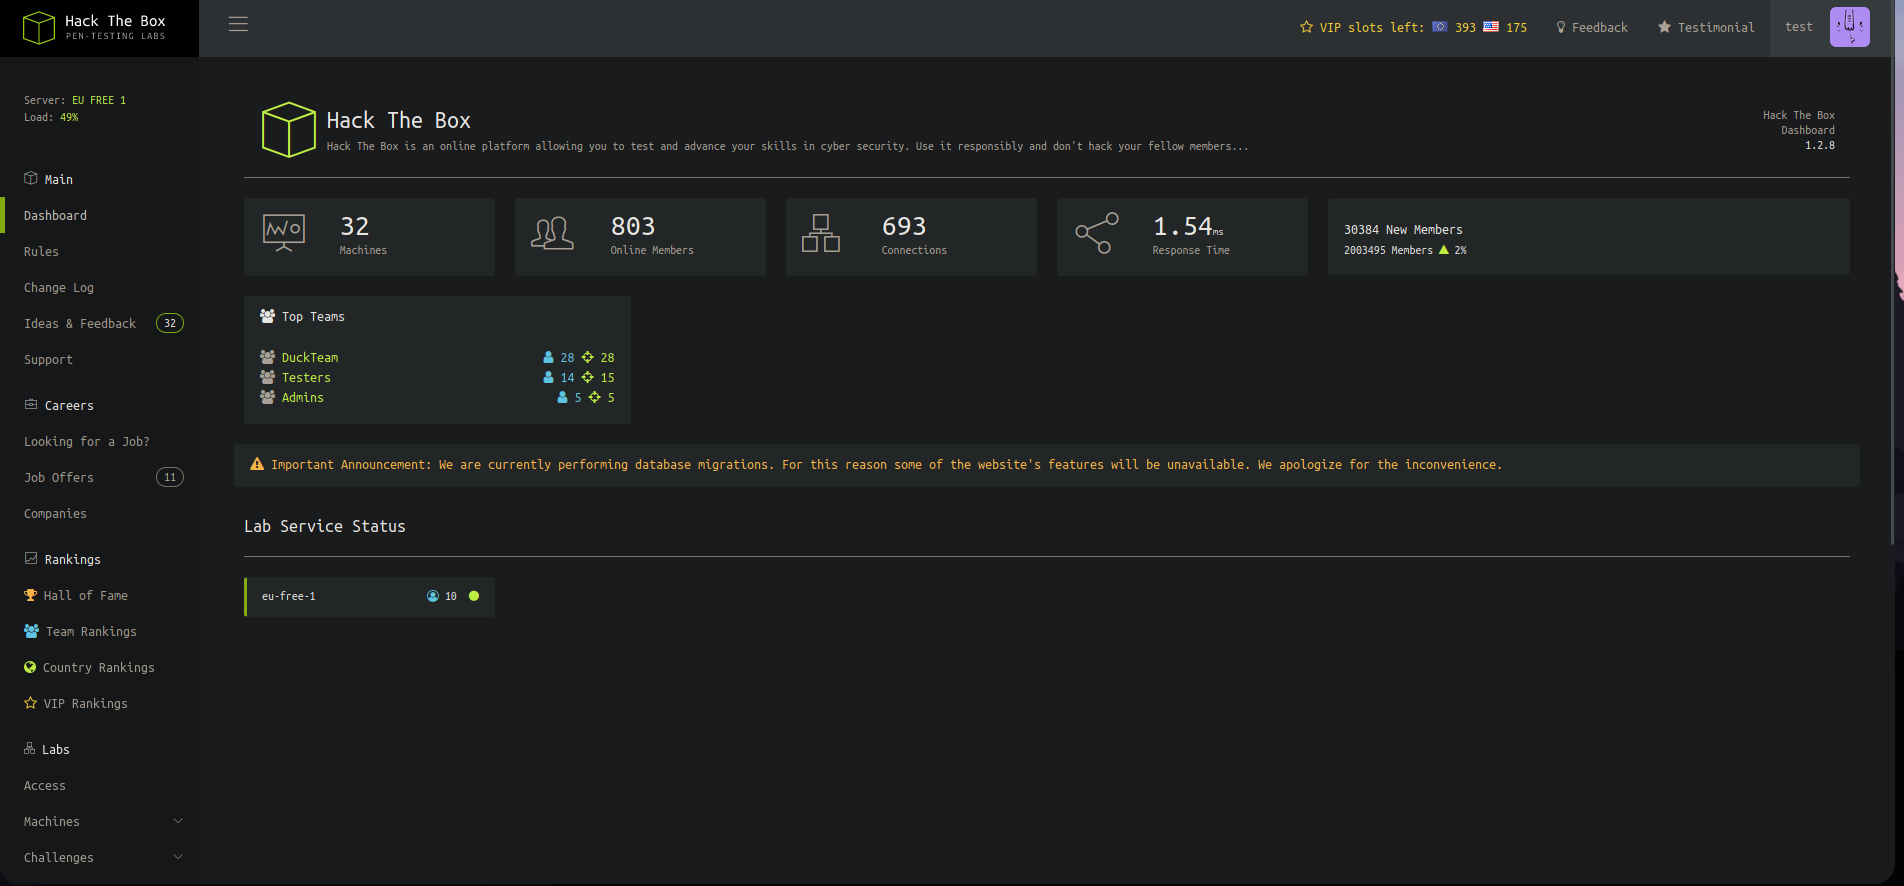The image size is (1904, 886).
Task: Open Hall of Fame rankings
Action: click(85, 595)
